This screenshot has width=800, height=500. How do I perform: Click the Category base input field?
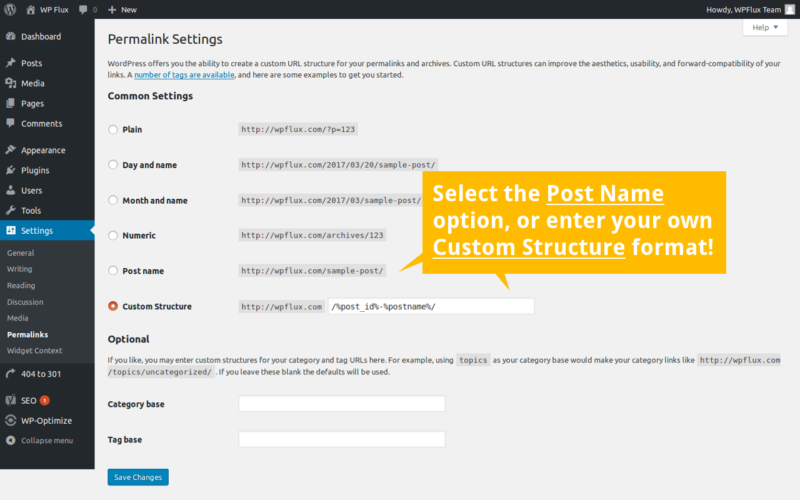[x=342, y=404]
